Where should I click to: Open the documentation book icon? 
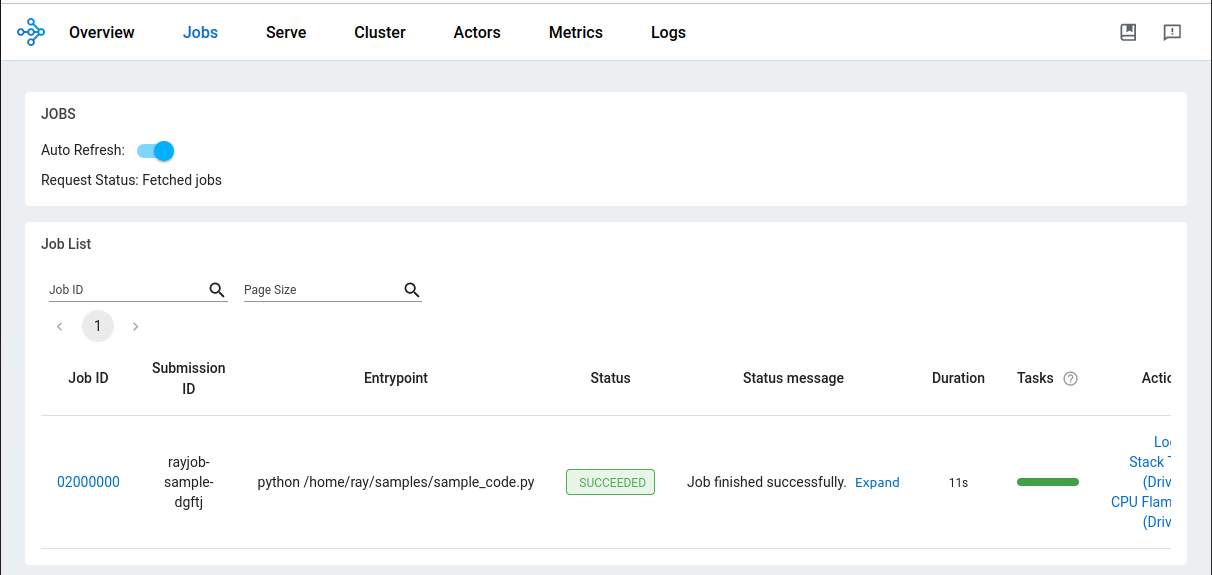1128,32
